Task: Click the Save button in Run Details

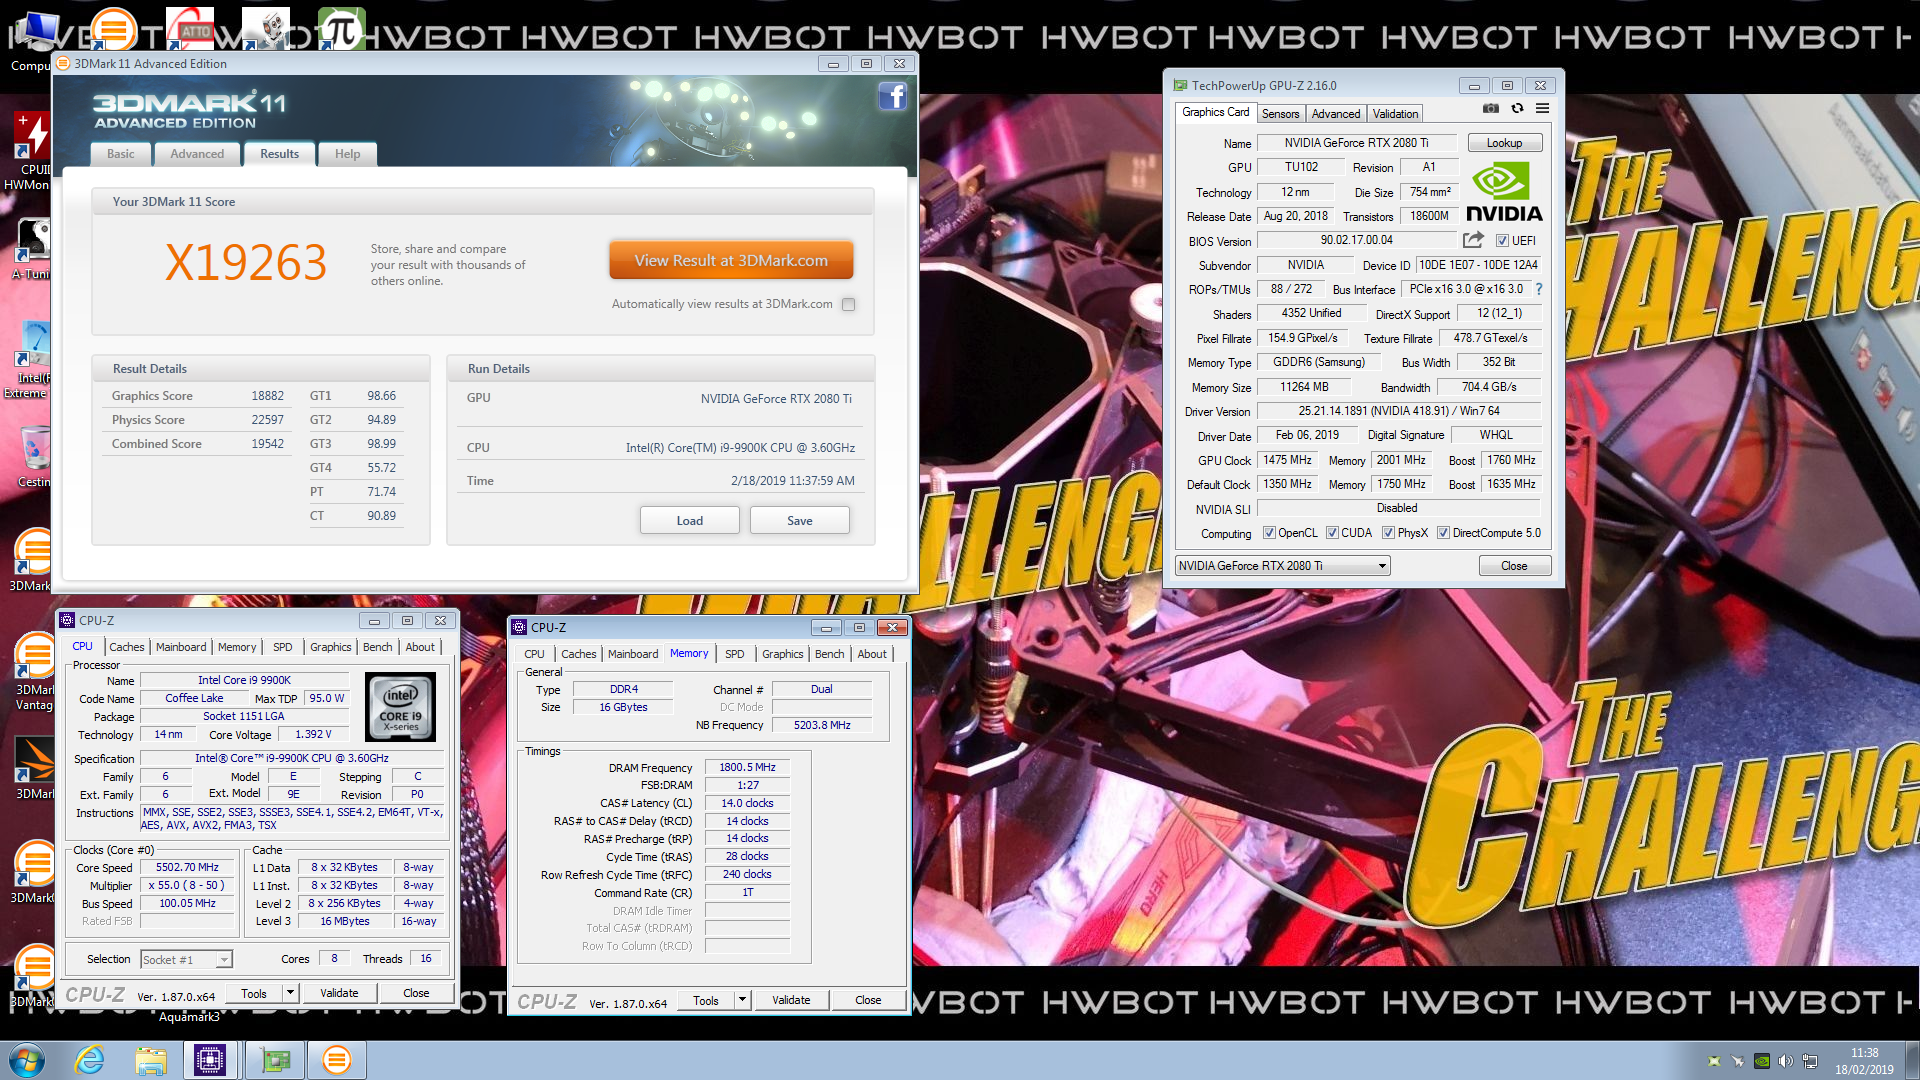Action: coord(800,520)
